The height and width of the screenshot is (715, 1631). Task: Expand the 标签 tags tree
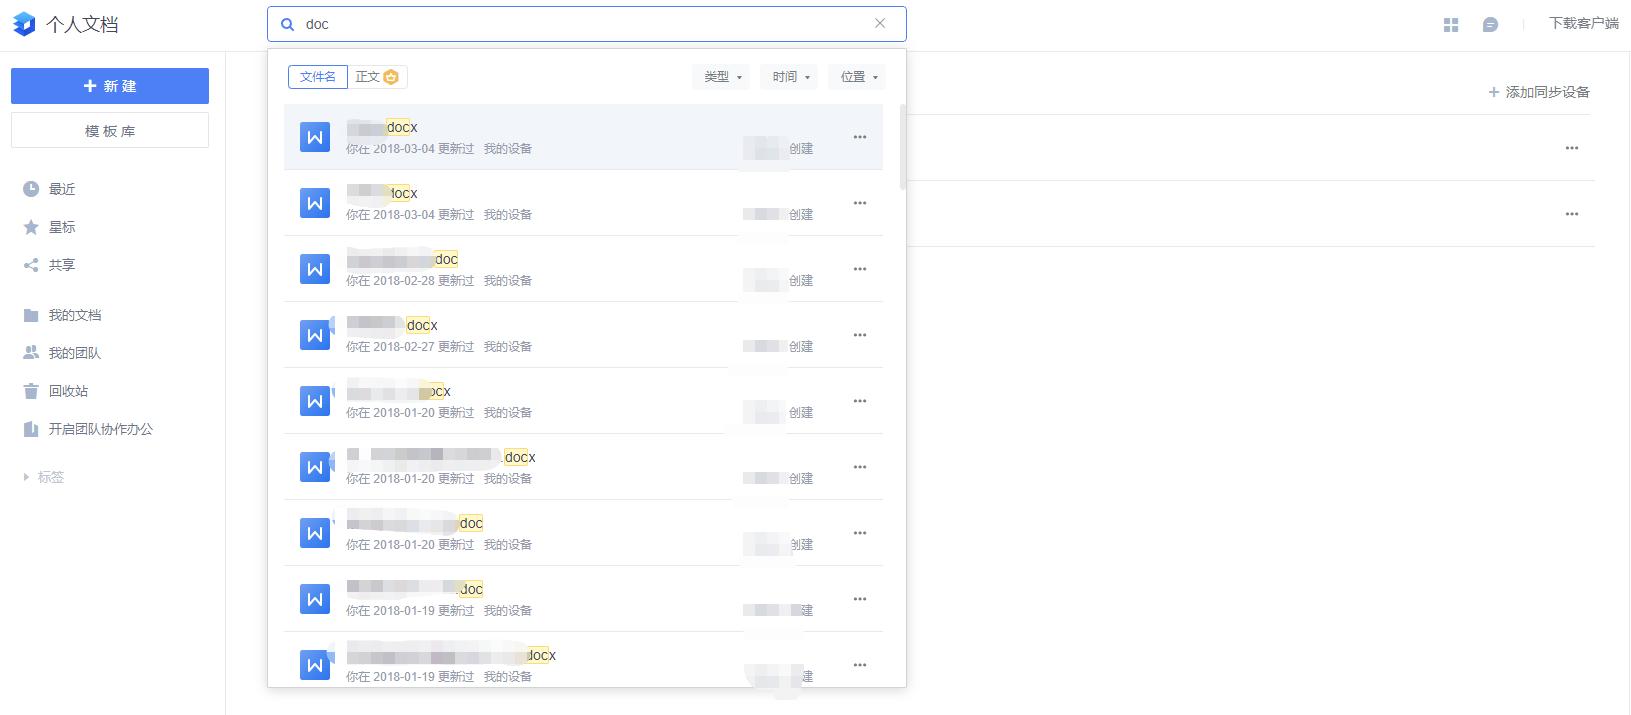point(27,478)
